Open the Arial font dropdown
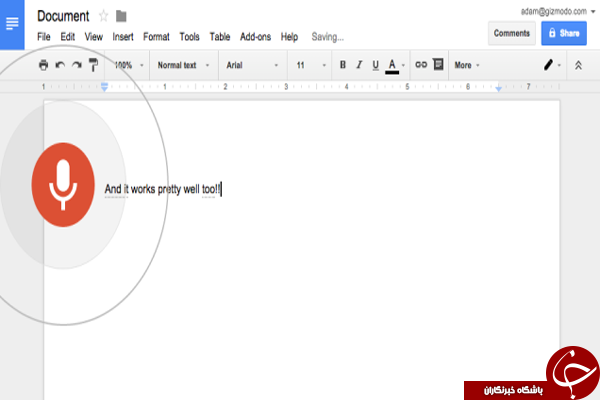Image resolution: width=600 pixels, height=400 pixels. (x=252, y=65)
